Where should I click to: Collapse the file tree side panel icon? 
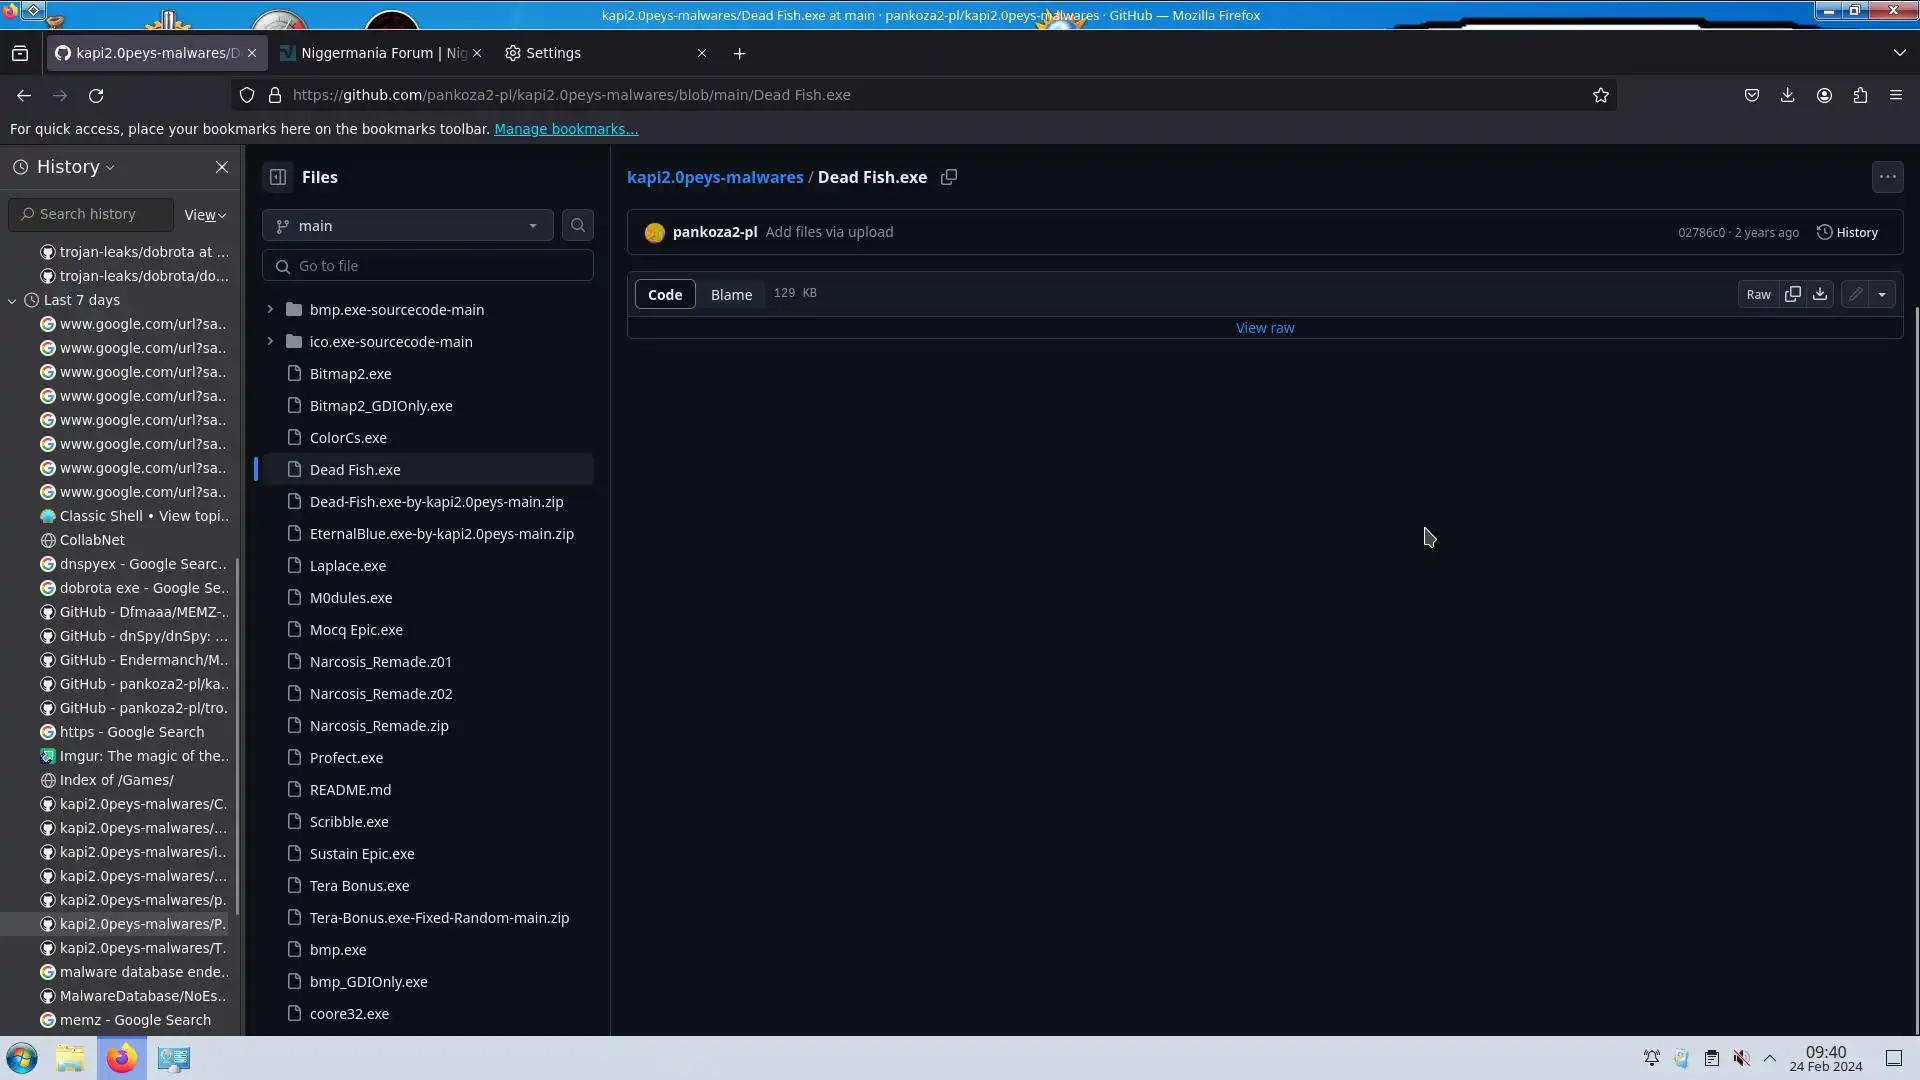pos(278,177)
